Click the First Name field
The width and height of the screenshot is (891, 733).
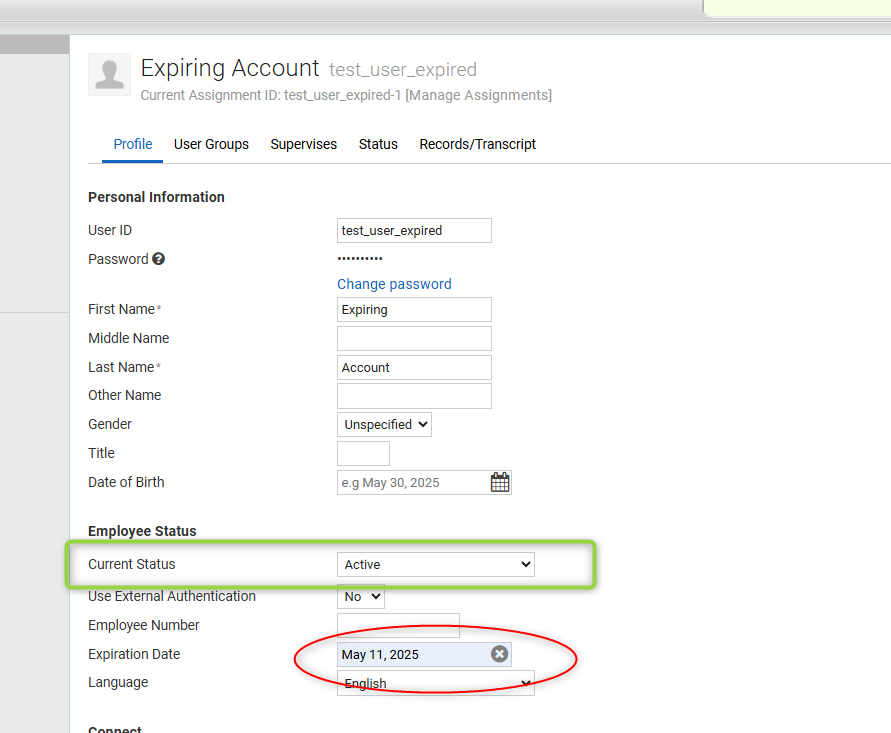pos(414,310)
